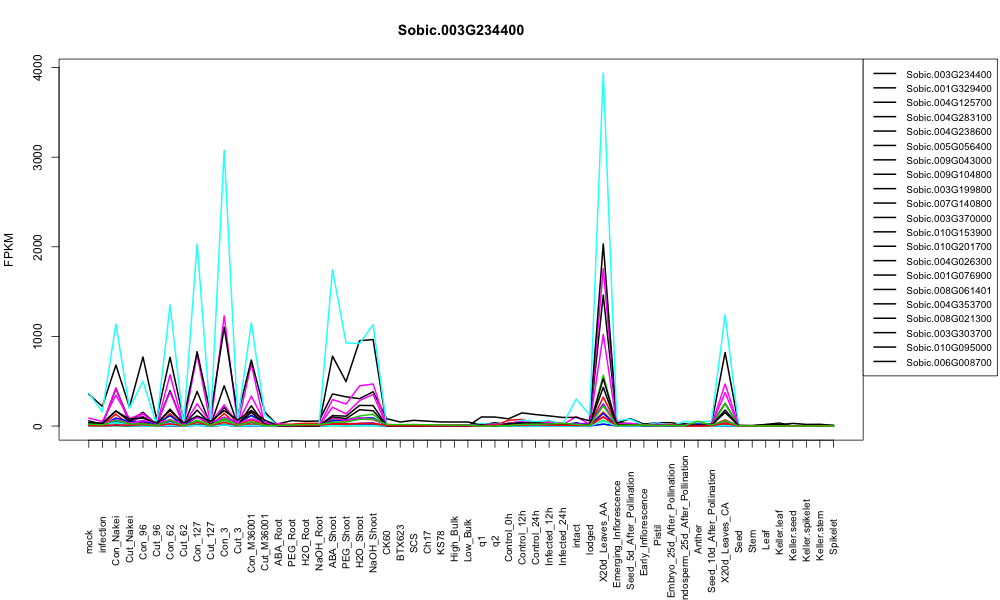Image resolution: width=1000 pixels, height=600 pixels.
Task: Click the Spikelet x-axis label
Action: 834,536
